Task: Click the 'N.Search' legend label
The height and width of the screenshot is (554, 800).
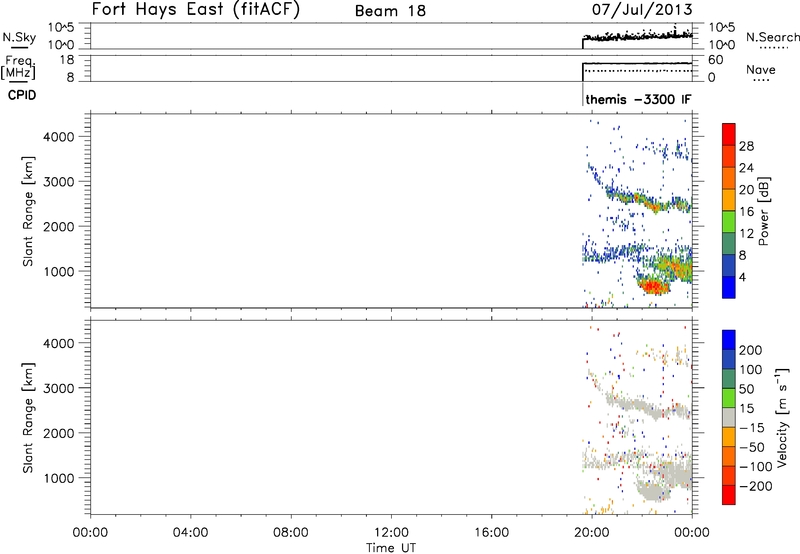Action: tap(772, 37)
